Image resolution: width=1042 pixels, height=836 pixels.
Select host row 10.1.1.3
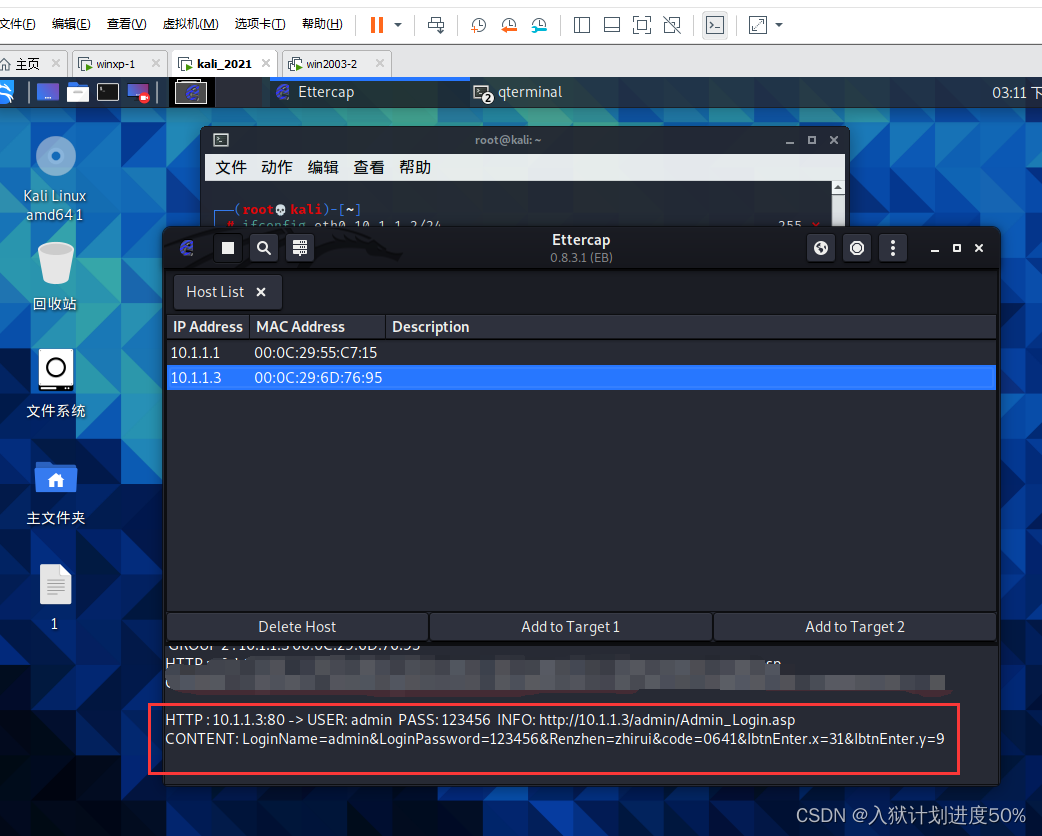581,377
